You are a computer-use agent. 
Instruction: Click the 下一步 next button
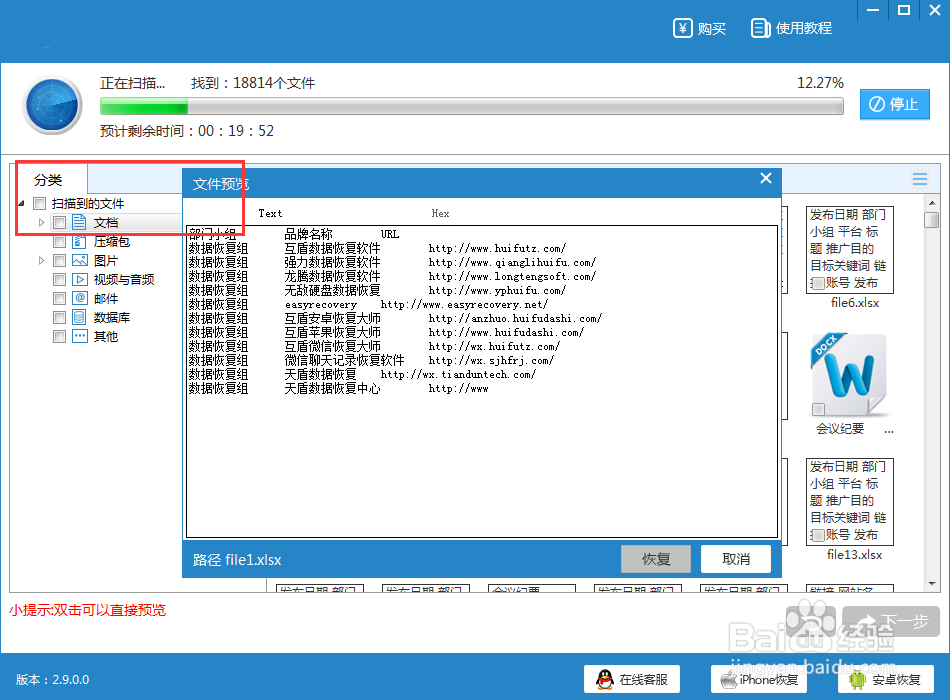coord(891,621)
